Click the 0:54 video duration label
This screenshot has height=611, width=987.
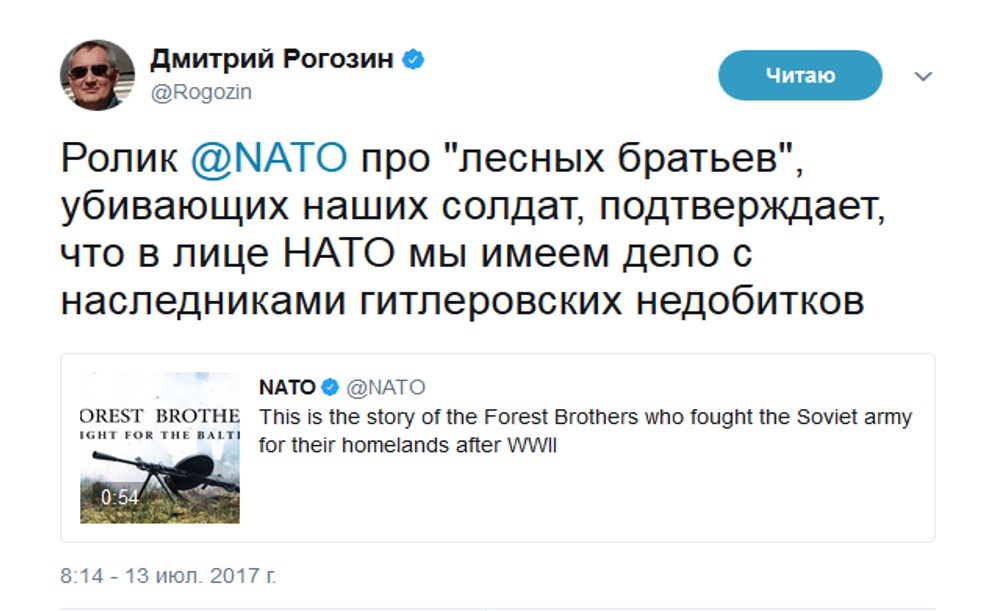click(119, 497)
